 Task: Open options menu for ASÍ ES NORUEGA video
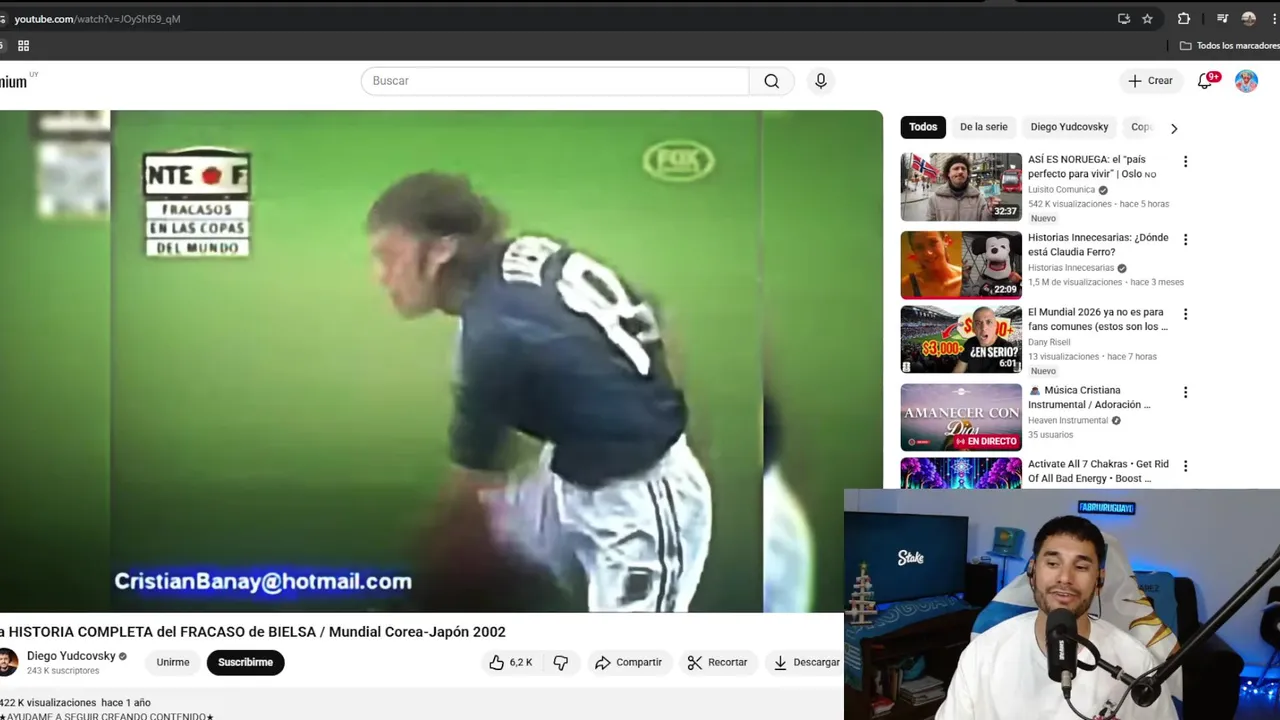point(1185,161)
